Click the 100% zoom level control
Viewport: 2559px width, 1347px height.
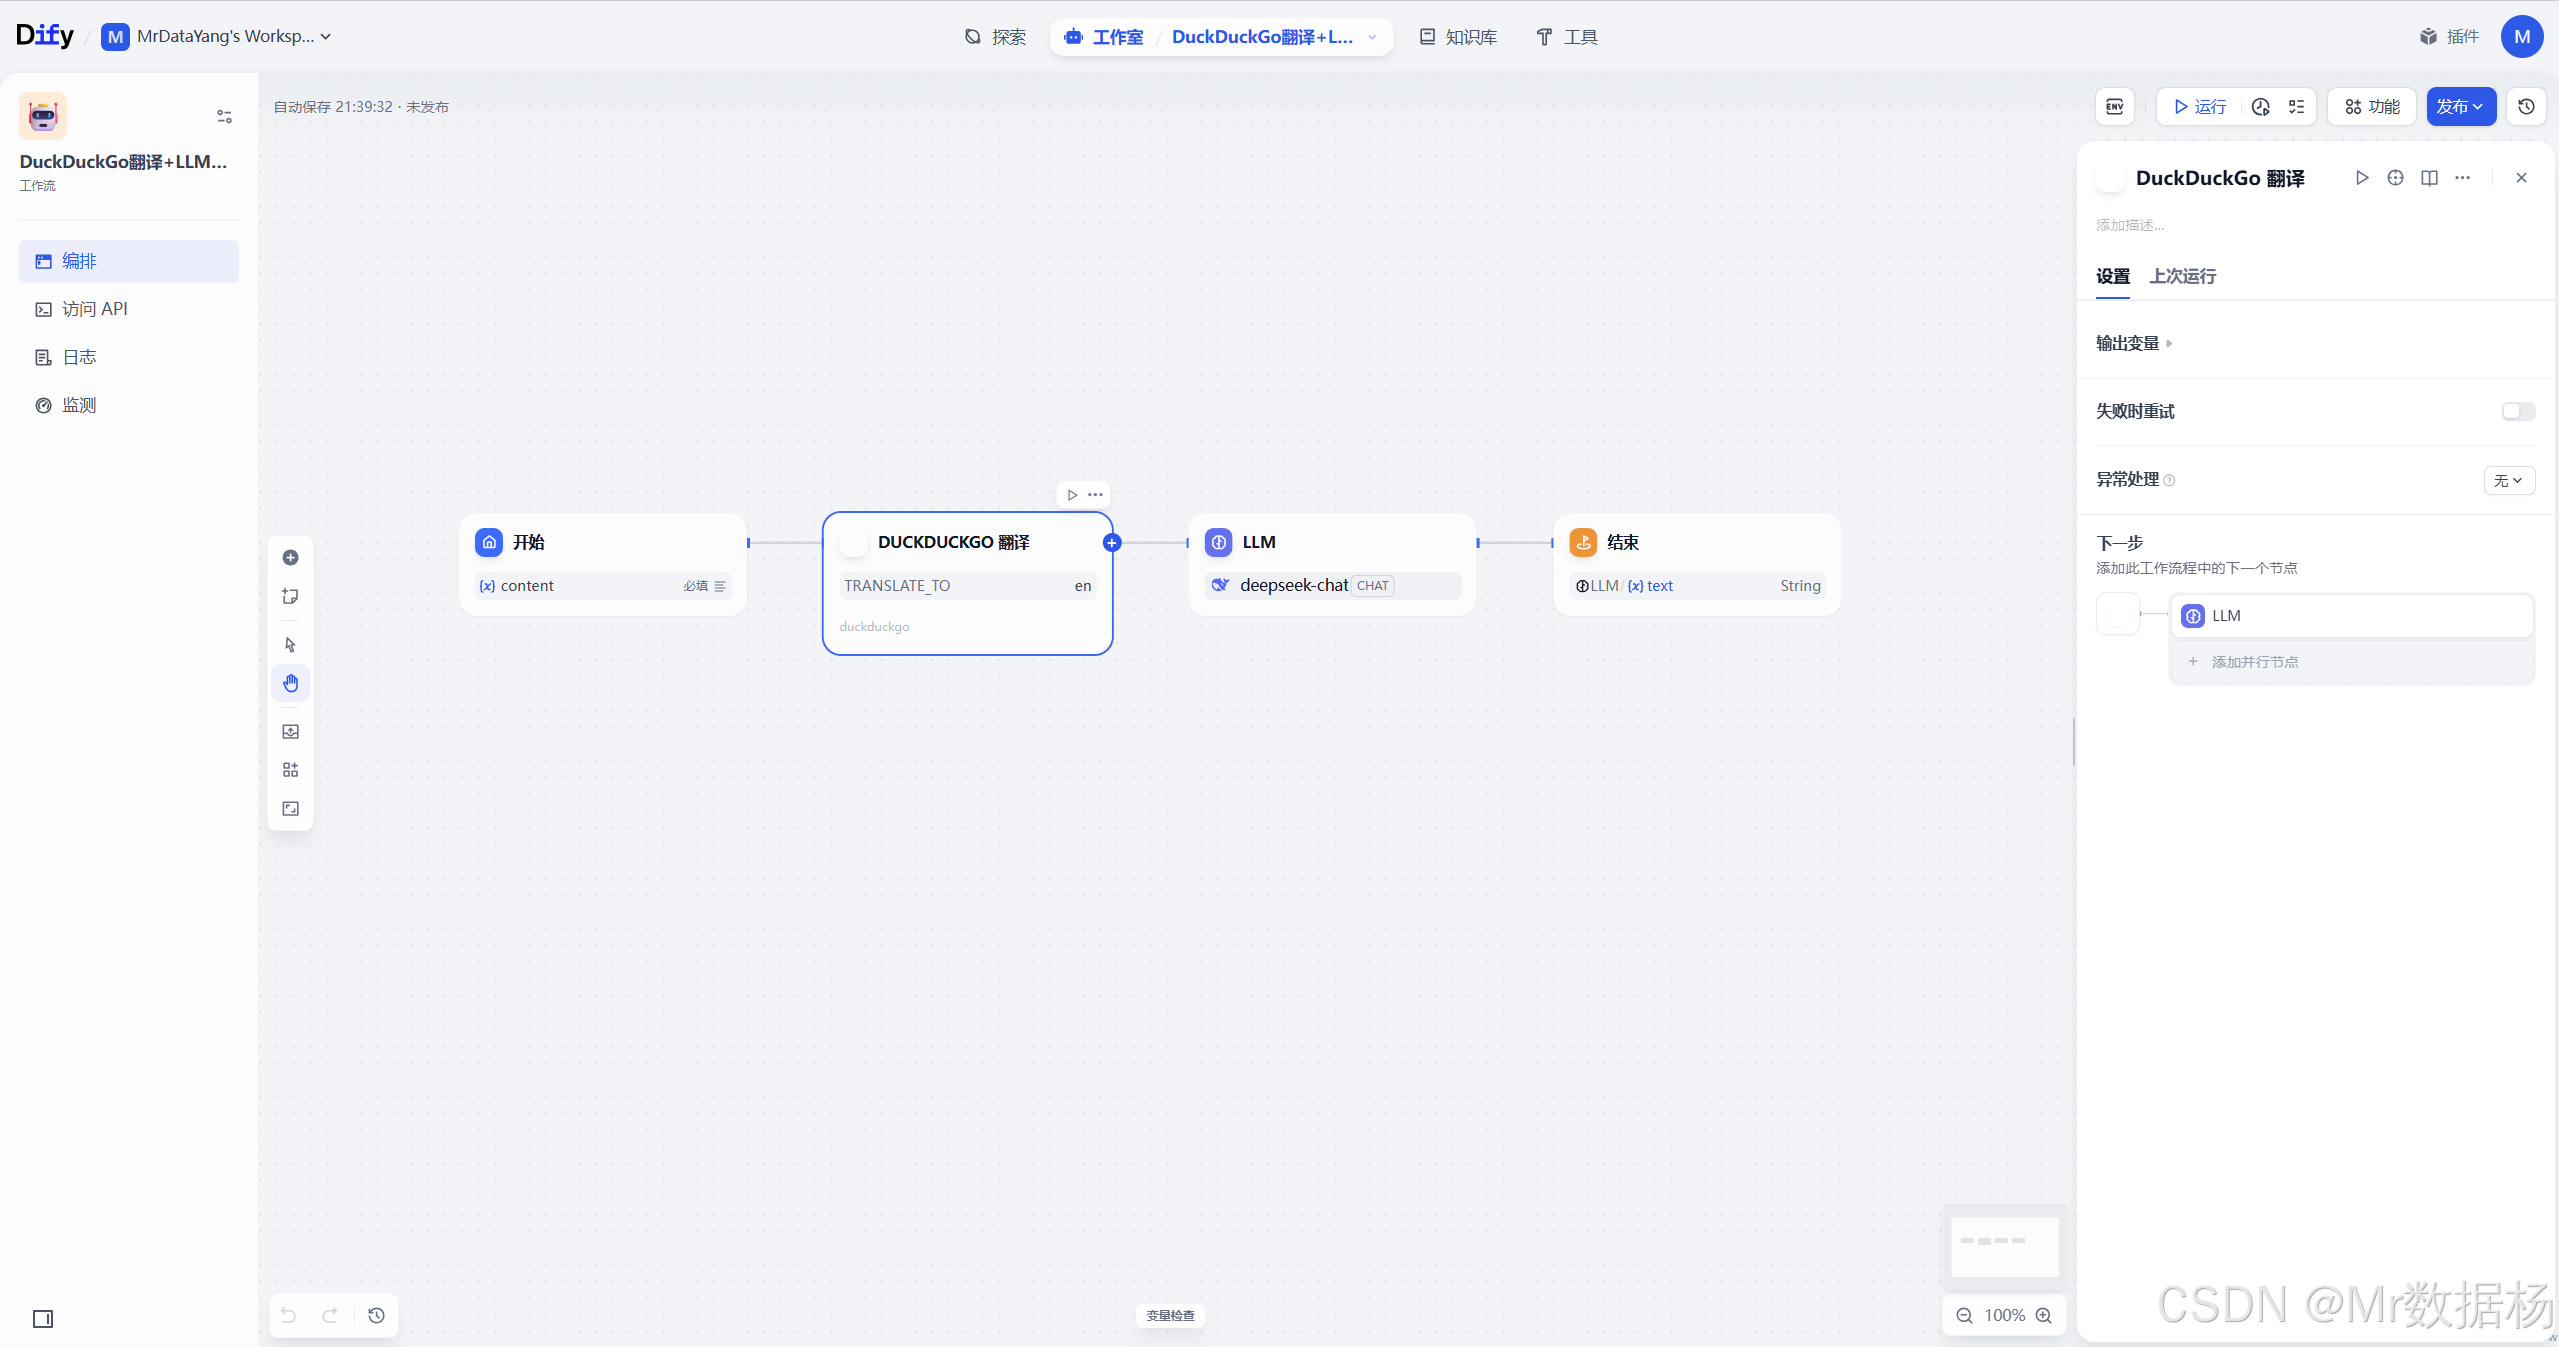coord(2004,1316)
